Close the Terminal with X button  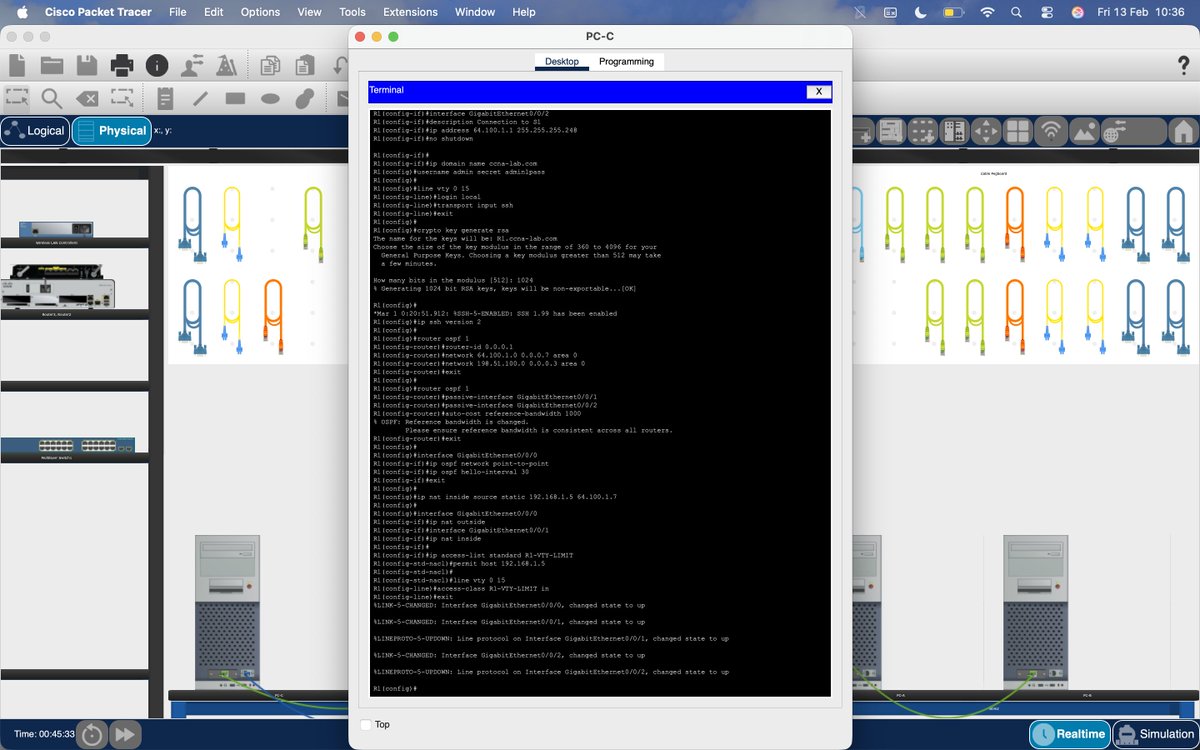(818, 91)
